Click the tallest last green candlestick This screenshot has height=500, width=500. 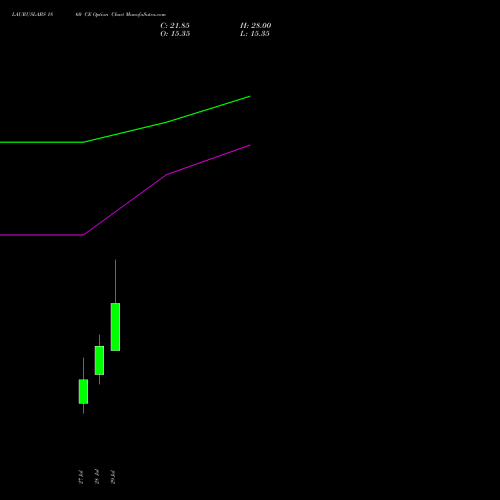tap(115, 327)
